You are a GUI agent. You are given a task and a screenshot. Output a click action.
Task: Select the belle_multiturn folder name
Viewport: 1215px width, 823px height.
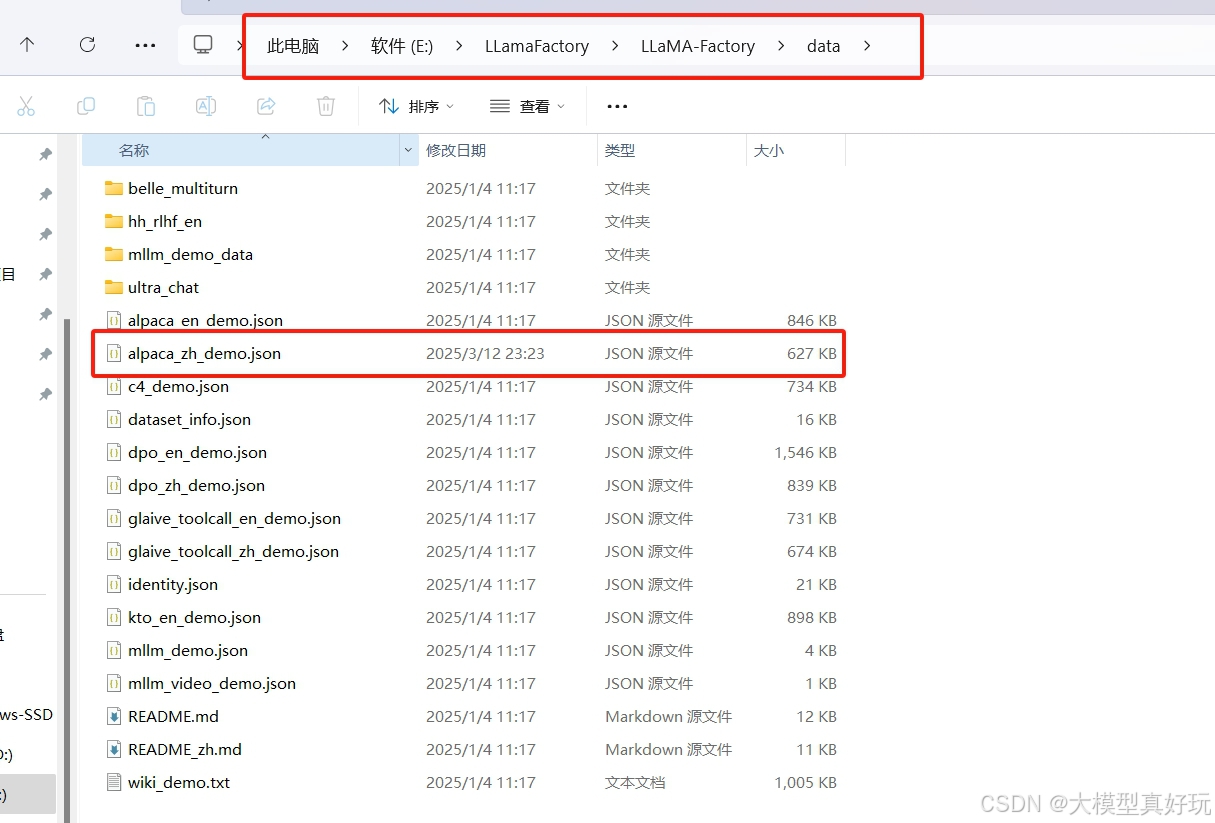[183, 188]
